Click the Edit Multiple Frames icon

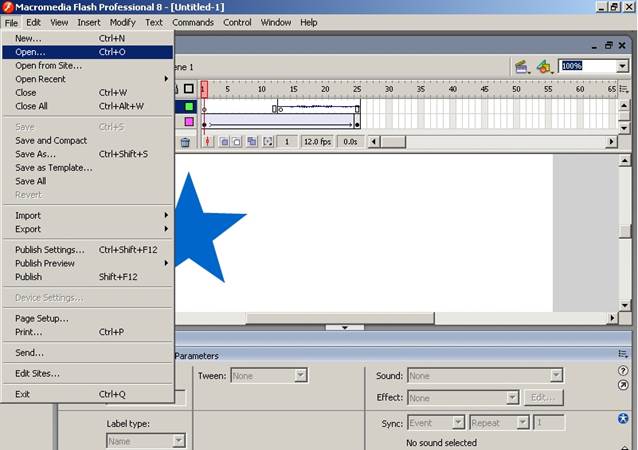(x=252, y=142)
